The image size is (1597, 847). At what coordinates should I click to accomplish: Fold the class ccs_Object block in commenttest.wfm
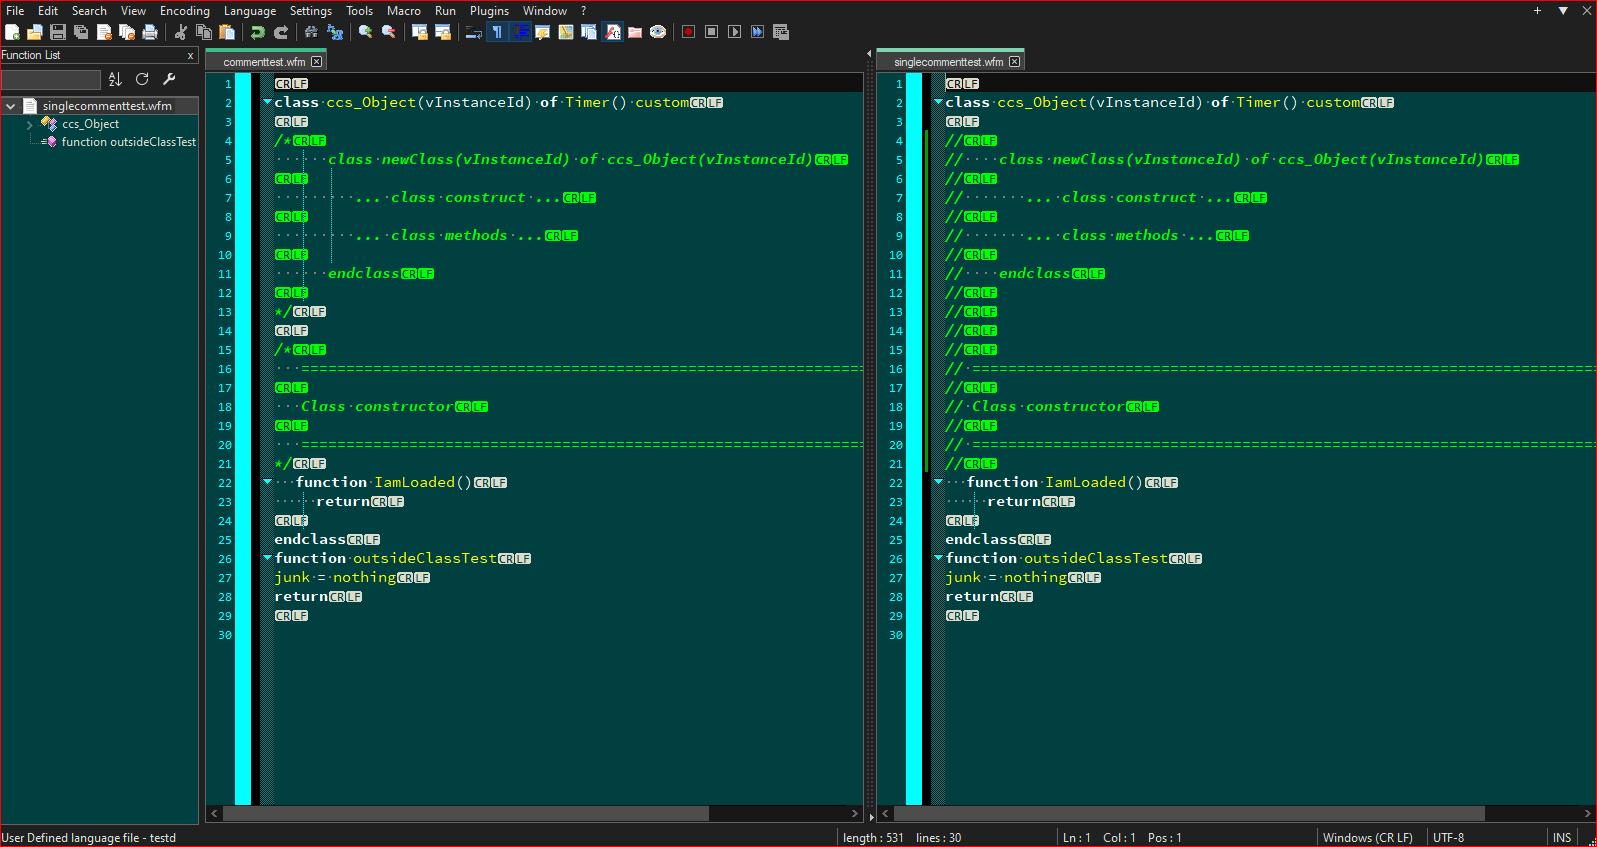267,102
